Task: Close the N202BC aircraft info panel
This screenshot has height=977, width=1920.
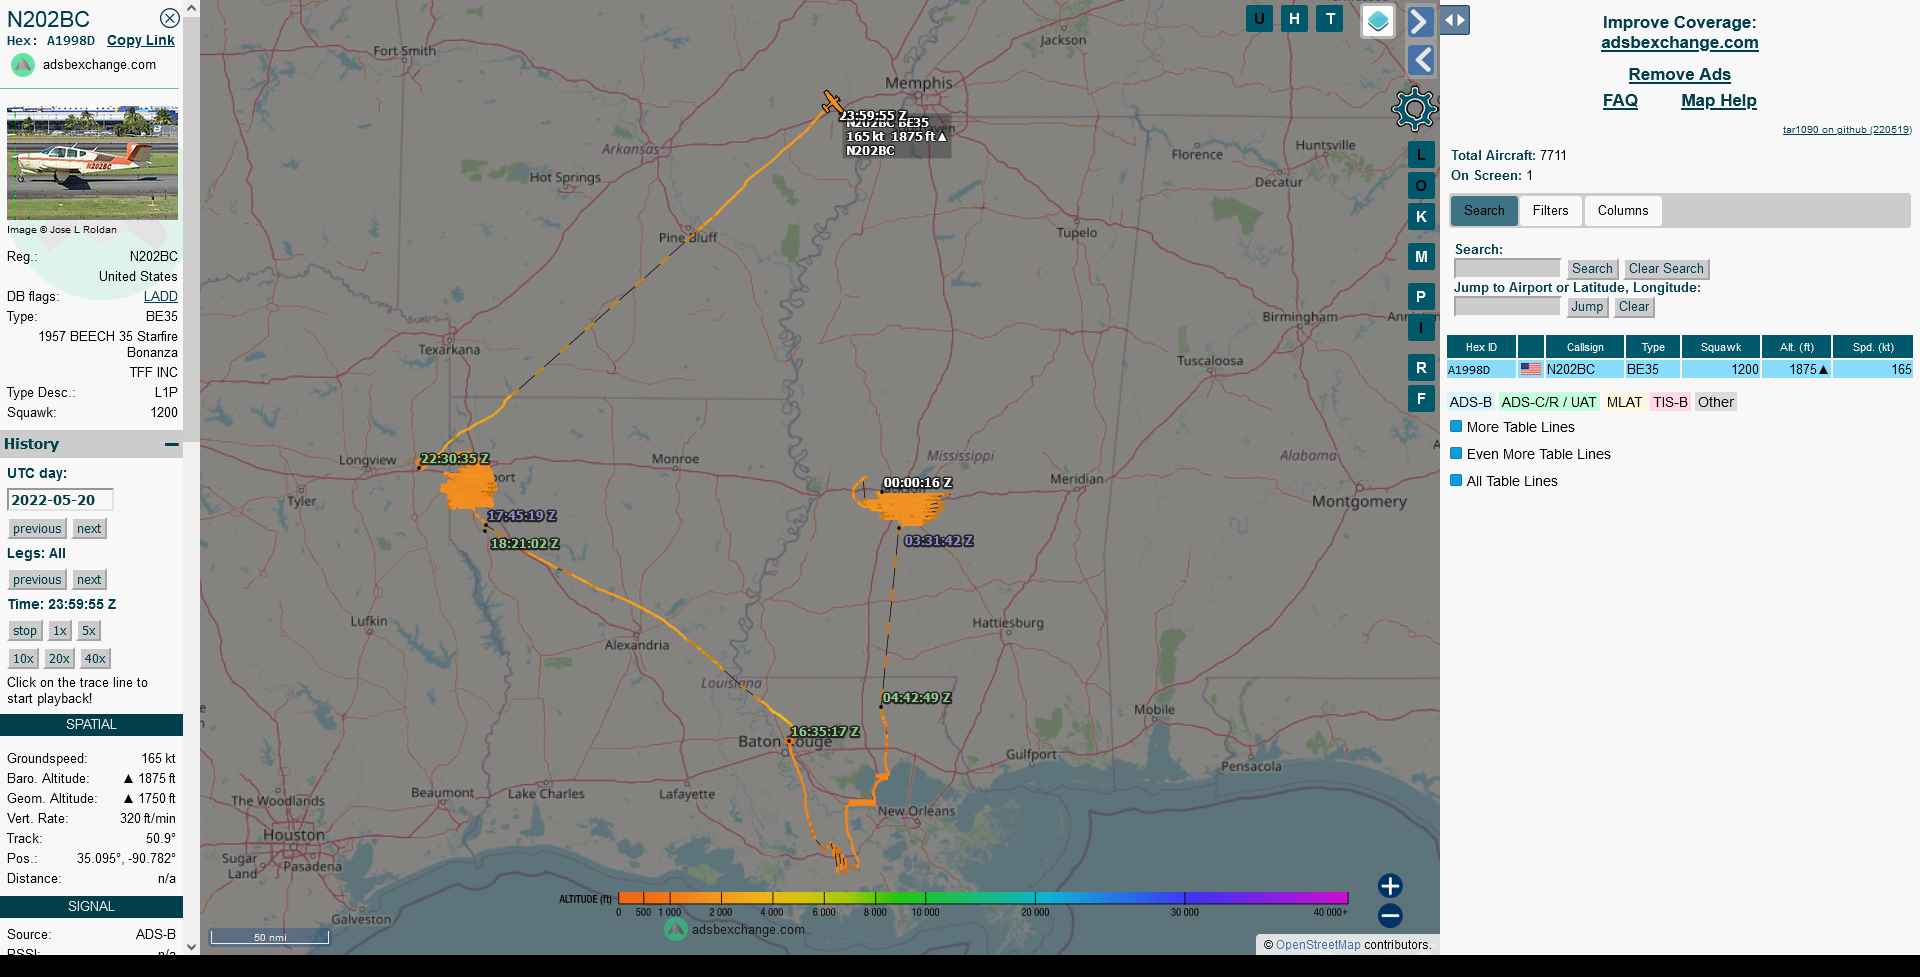Action: tap(170, 18)
